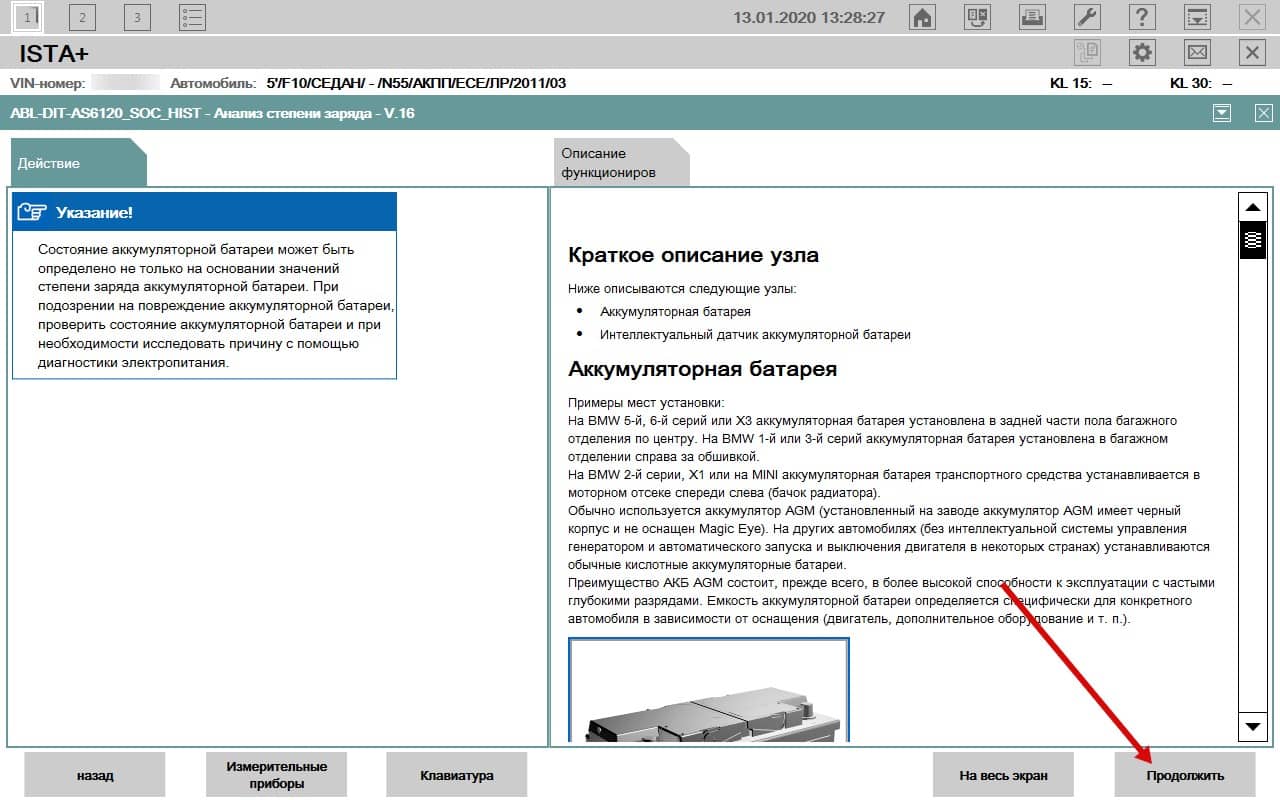Viewport: 1280px width, 800px height.
Task: Switch to session tab 2
Action: [x=82, y=16]
